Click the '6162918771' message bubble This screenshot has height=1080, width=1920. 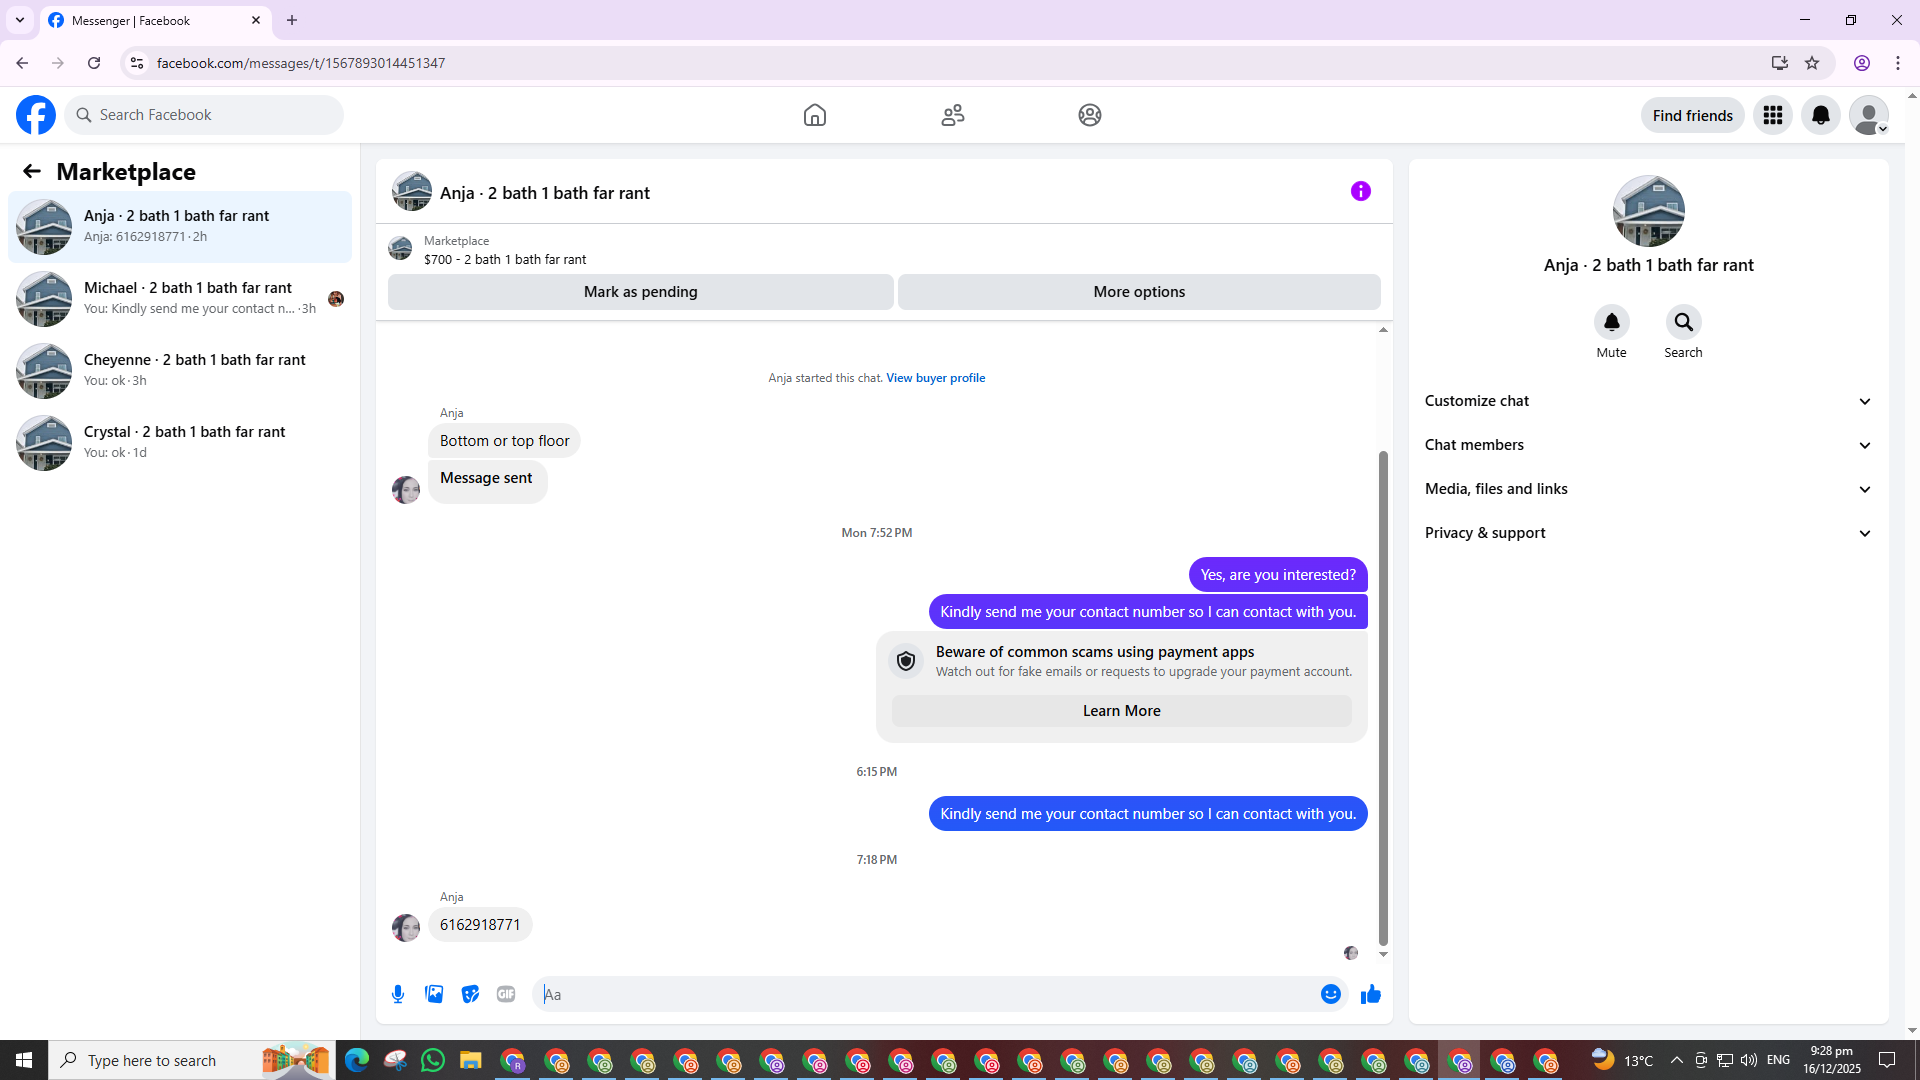(x=480, y=925)
